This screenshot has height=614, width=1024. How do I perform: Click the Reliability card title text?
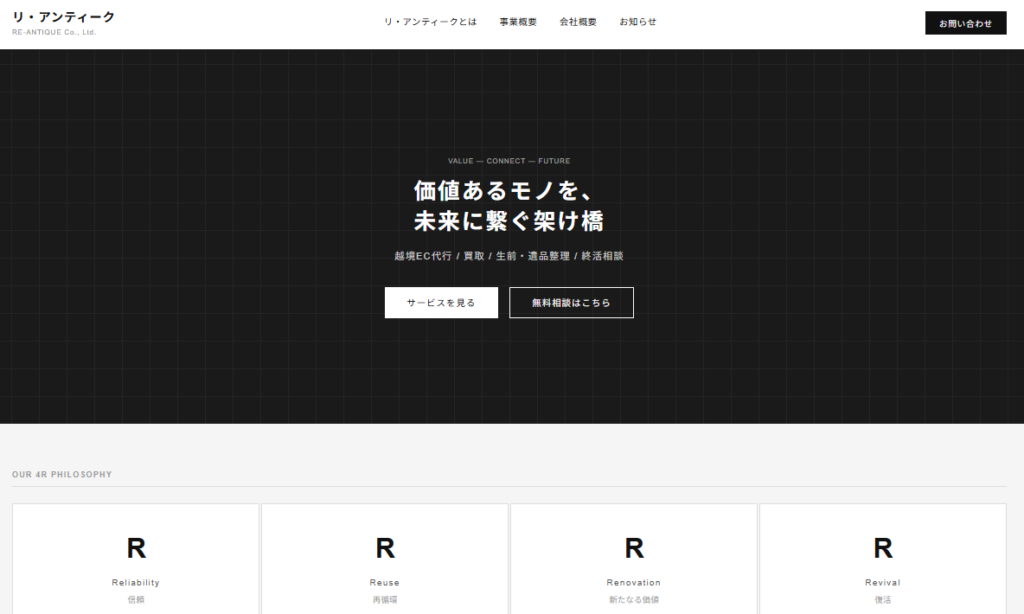point(136,582)
